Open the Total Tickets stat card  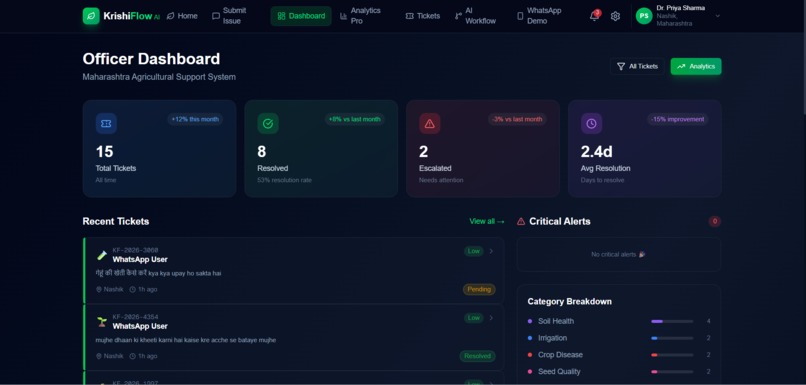point(159,149)
